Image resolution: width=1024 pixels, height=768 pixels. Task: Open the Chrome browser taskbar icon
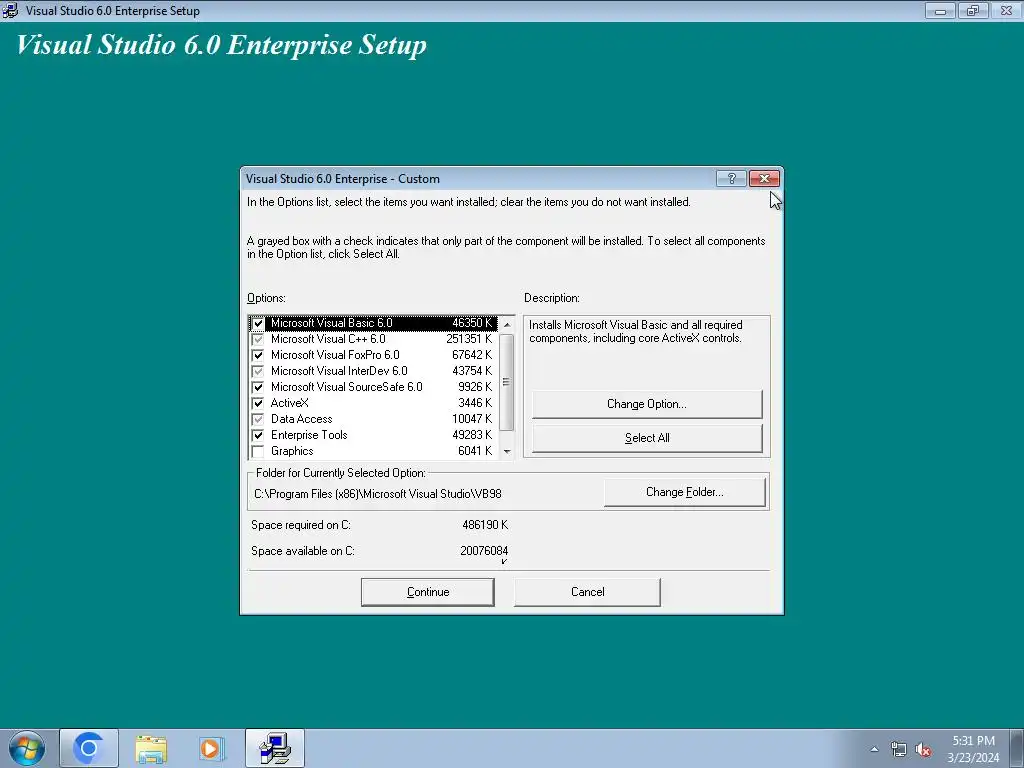(x=89, y=748)
